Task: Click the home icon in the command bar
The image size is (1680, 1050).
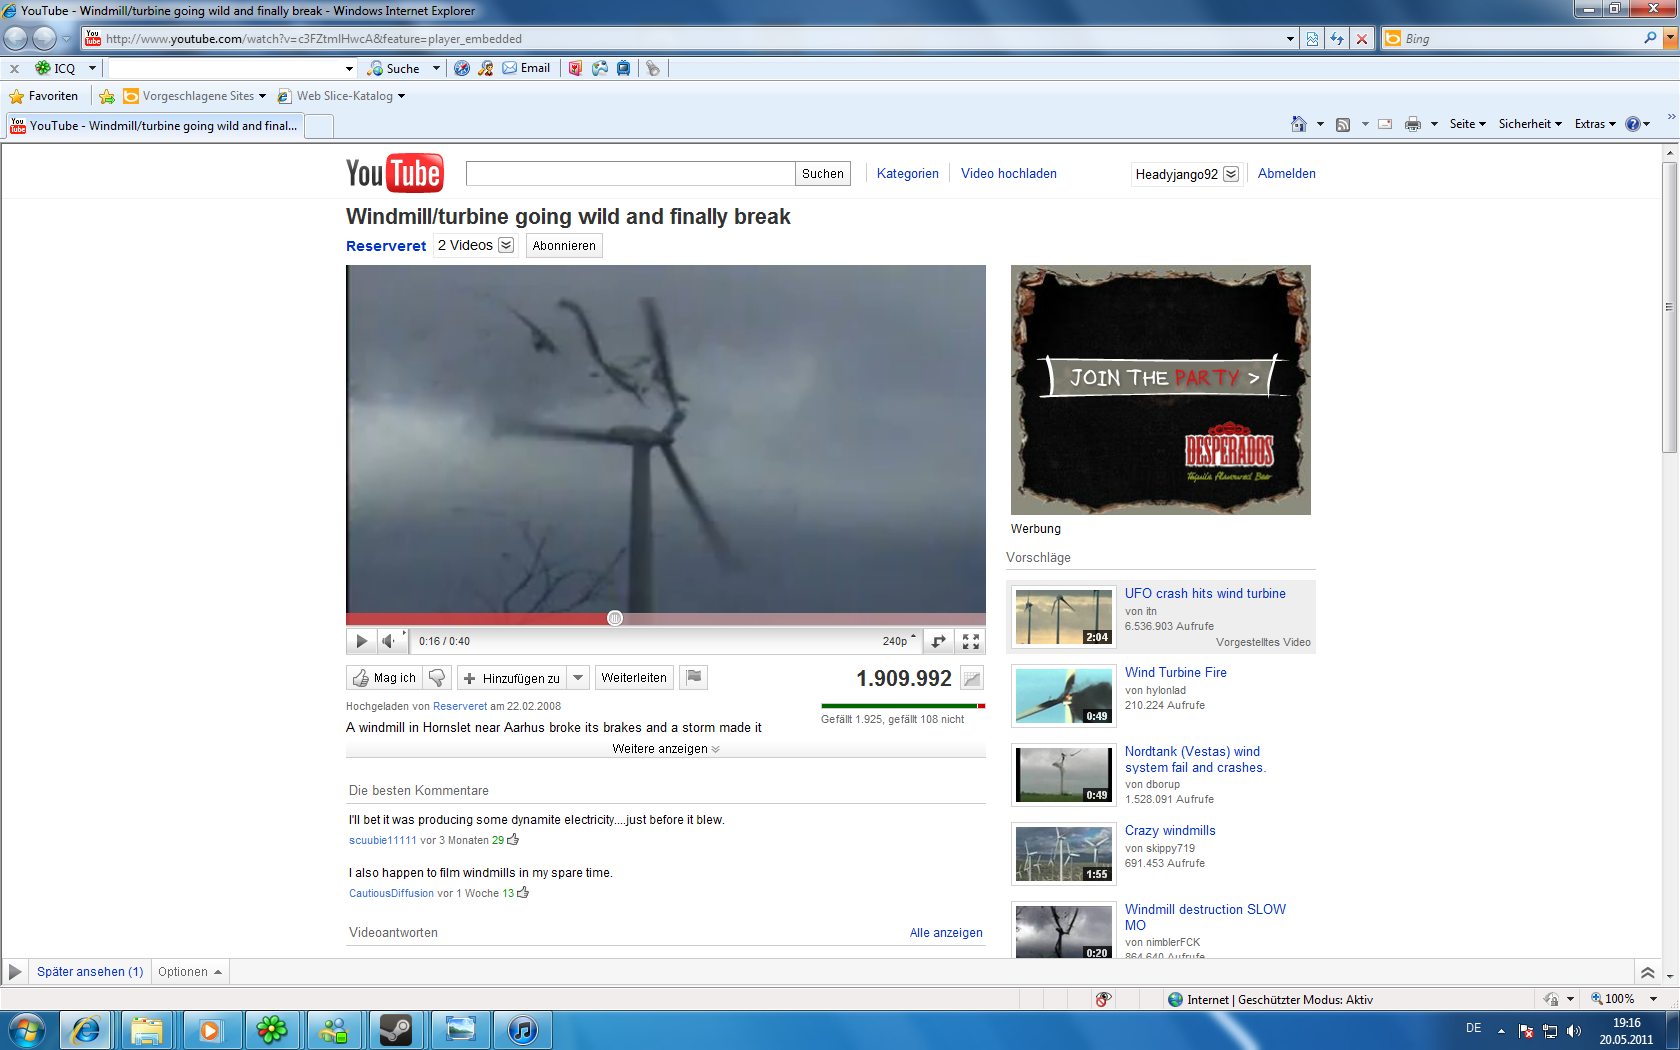Action: click(1298, 124)
